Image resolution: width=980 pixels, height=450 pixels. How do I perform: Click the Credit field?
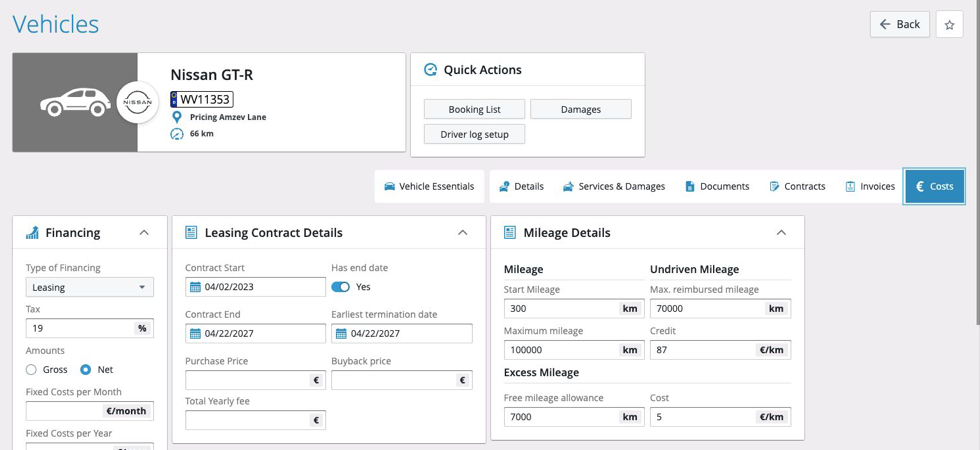click(721, 349)
